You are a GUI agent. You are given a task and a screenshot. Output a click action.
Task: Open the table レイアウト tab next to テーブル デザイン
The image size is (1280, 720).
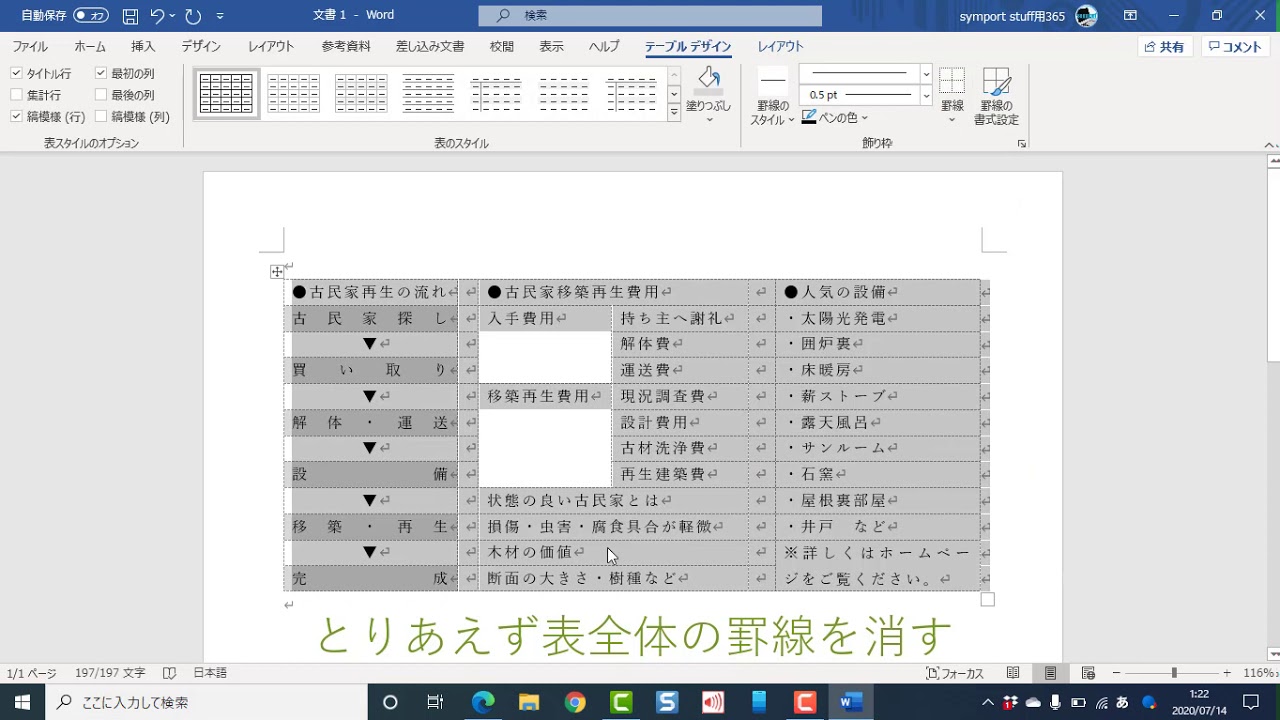[x=780, y=47]
